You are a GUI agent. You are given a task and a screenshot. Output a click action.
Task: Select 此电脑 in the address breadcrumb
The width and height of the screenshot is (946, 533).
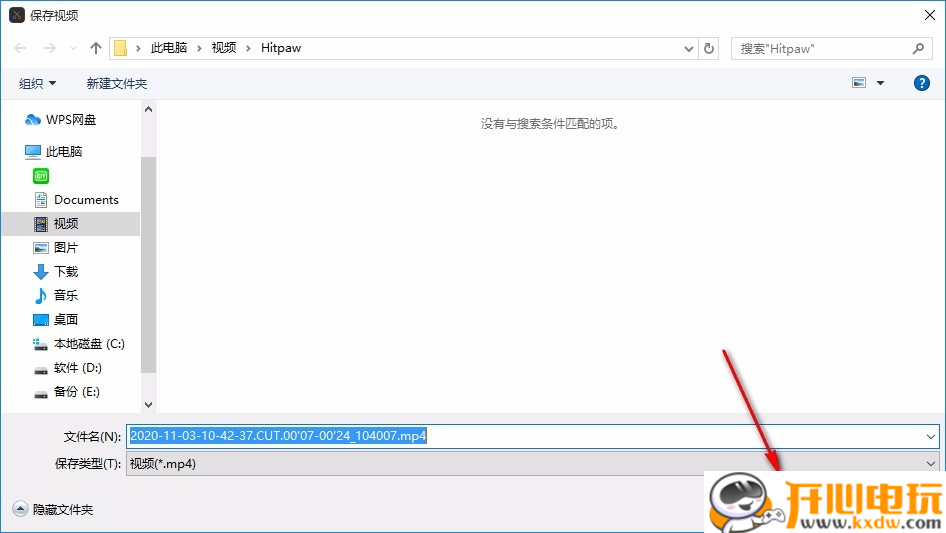point(169,48)
